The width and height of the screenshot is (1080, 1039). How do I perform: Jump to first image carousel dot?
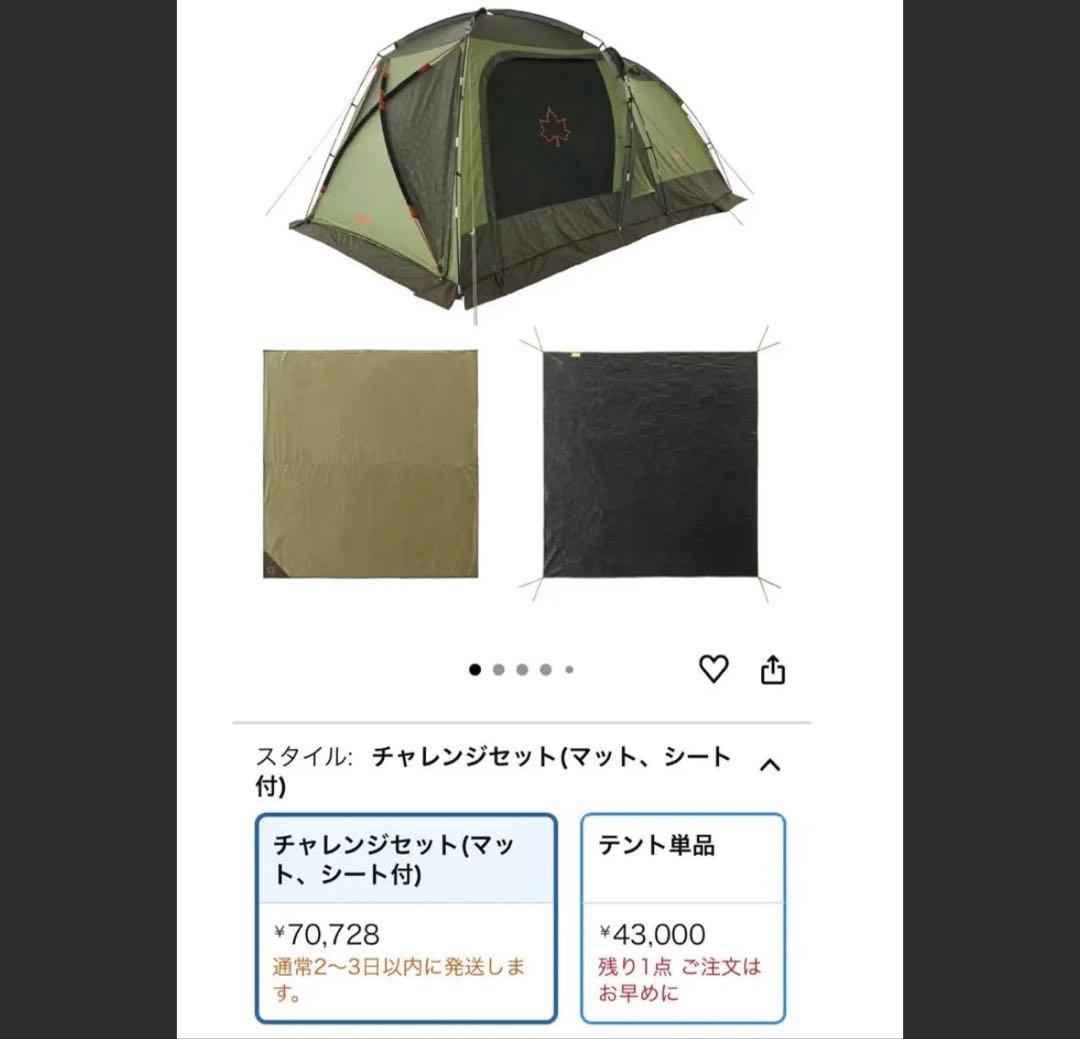click(475, 670)
